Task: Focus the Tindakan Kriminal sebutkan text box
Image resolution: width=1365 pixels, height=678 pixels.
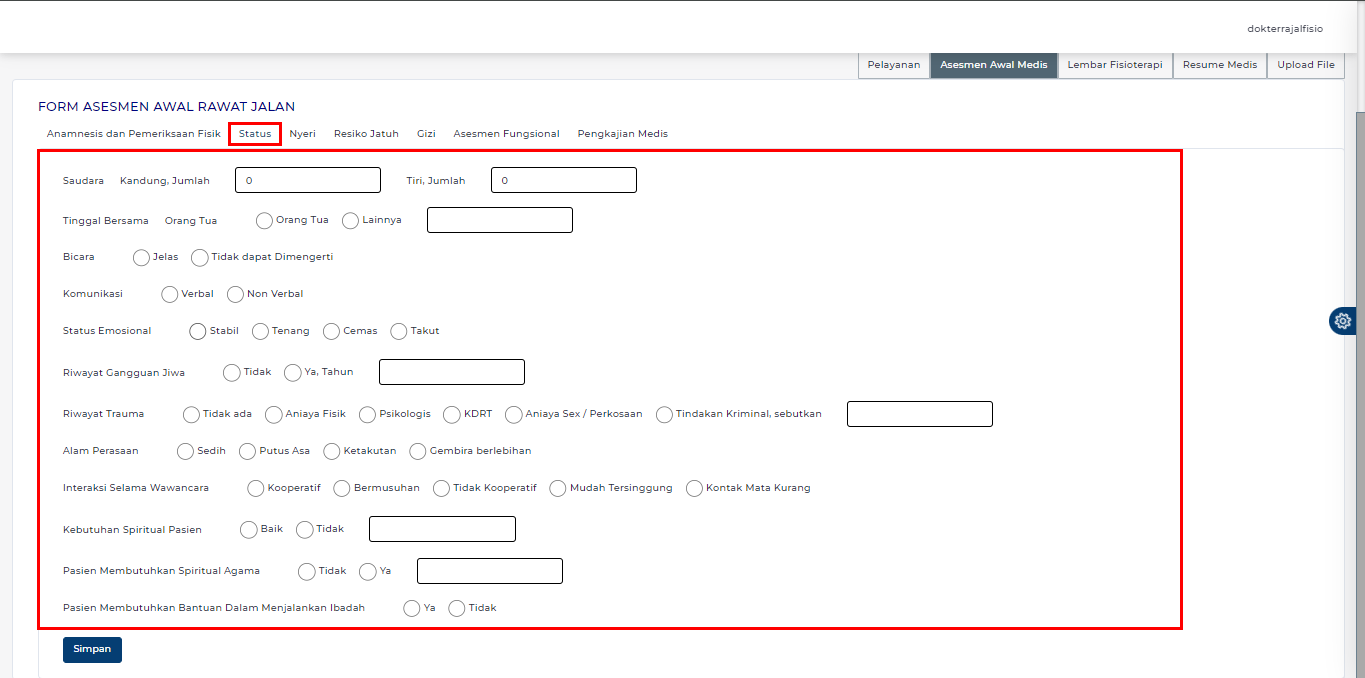Action: click(x=919, y=414)
